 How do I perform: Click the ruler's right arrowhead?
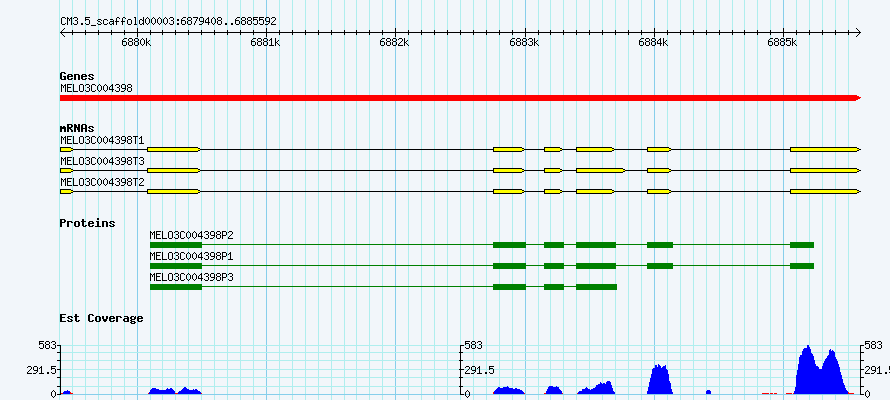858,33
